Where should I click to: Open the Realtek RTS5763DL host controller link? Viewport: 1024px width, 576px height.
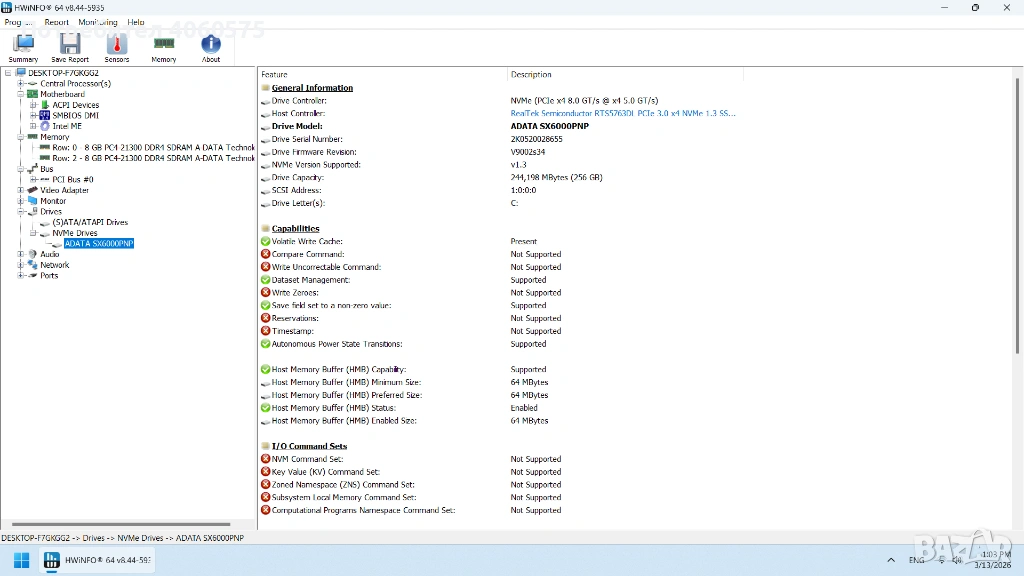click(622, 114)
